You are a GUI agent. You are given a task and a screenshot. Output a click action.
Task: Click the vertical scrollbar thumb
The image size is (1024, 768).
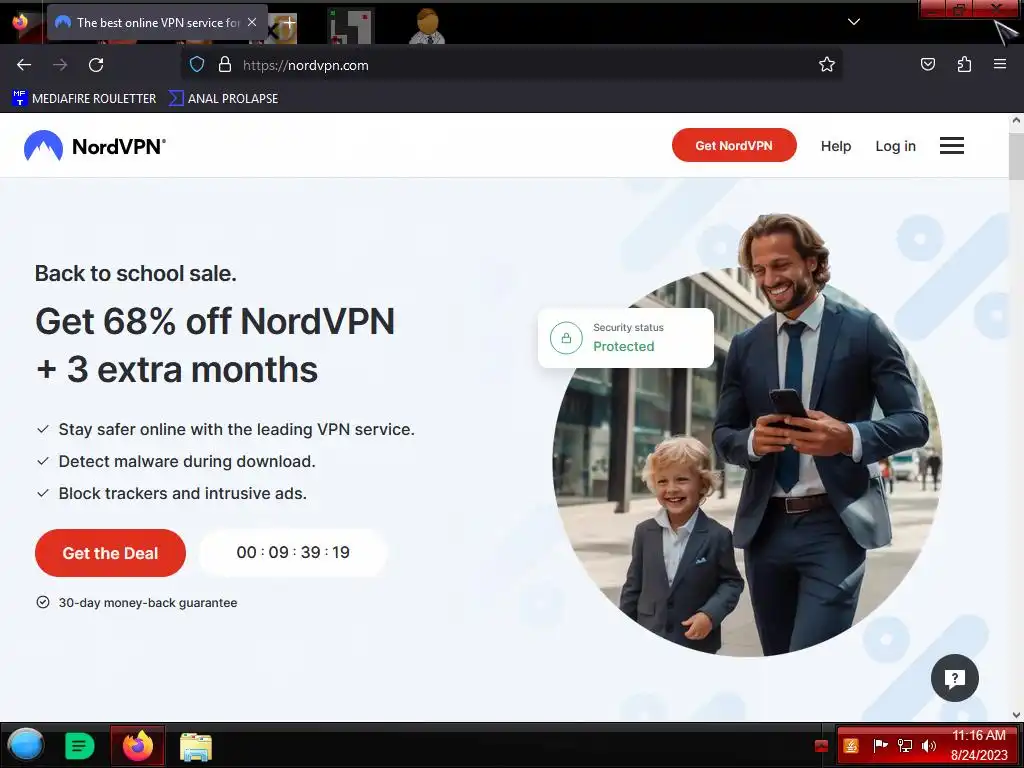(x=1016, y=155)
